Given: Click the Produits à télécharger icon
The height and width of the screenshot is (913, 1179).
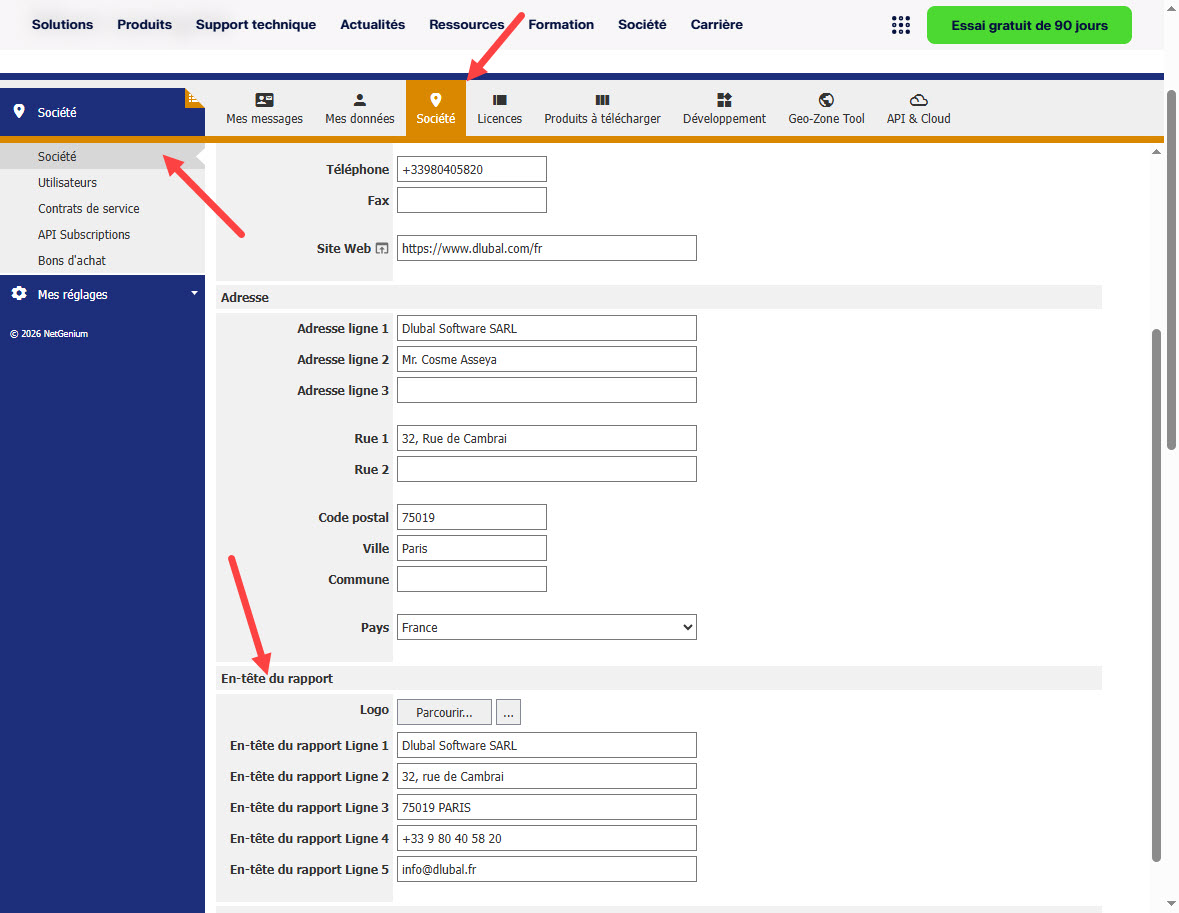Looking at the screenshot, I should [x=602, y=99].
